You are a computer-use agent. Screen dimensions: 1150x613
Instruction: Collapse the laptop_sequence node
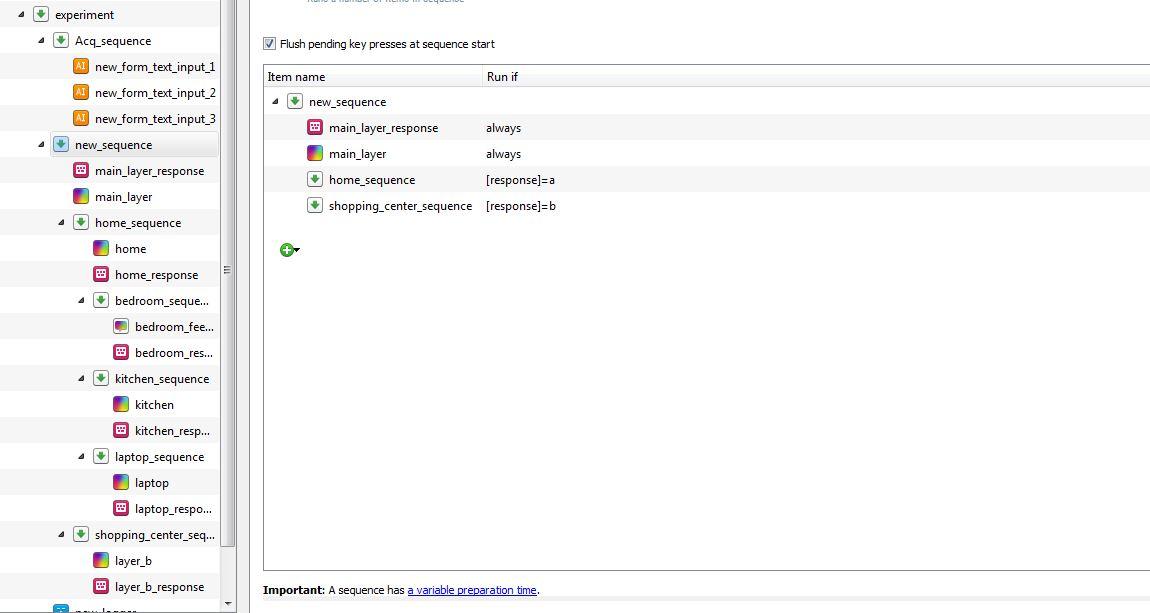tap(81, 457)
